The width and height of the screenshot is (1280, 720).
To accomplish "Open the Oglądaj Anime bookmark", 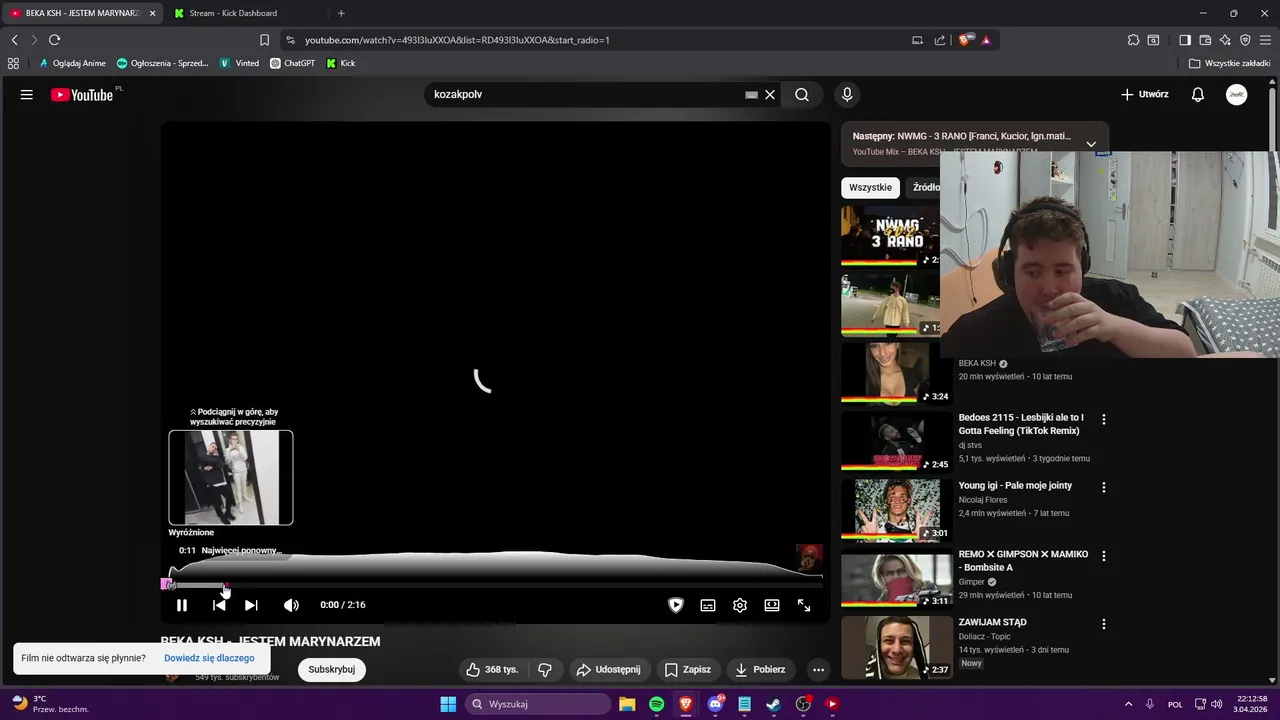I will coord(72,63).
